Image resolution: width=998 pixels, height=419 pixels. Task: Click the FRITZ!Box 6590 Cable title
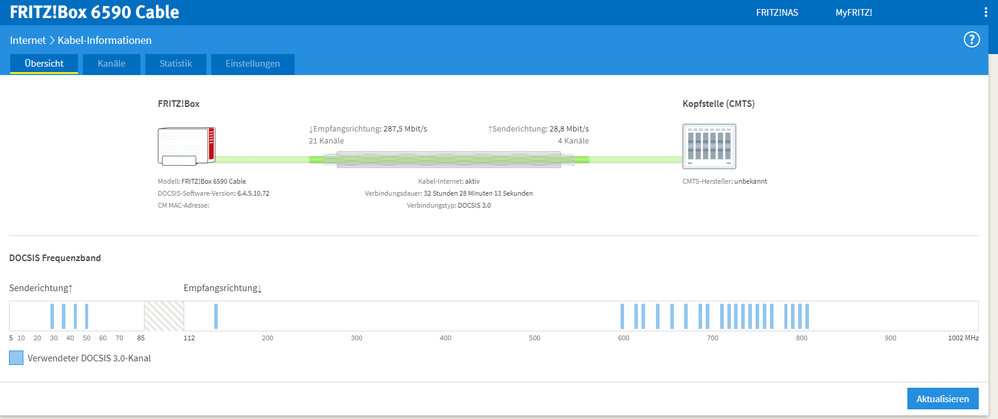coord(94,12)
